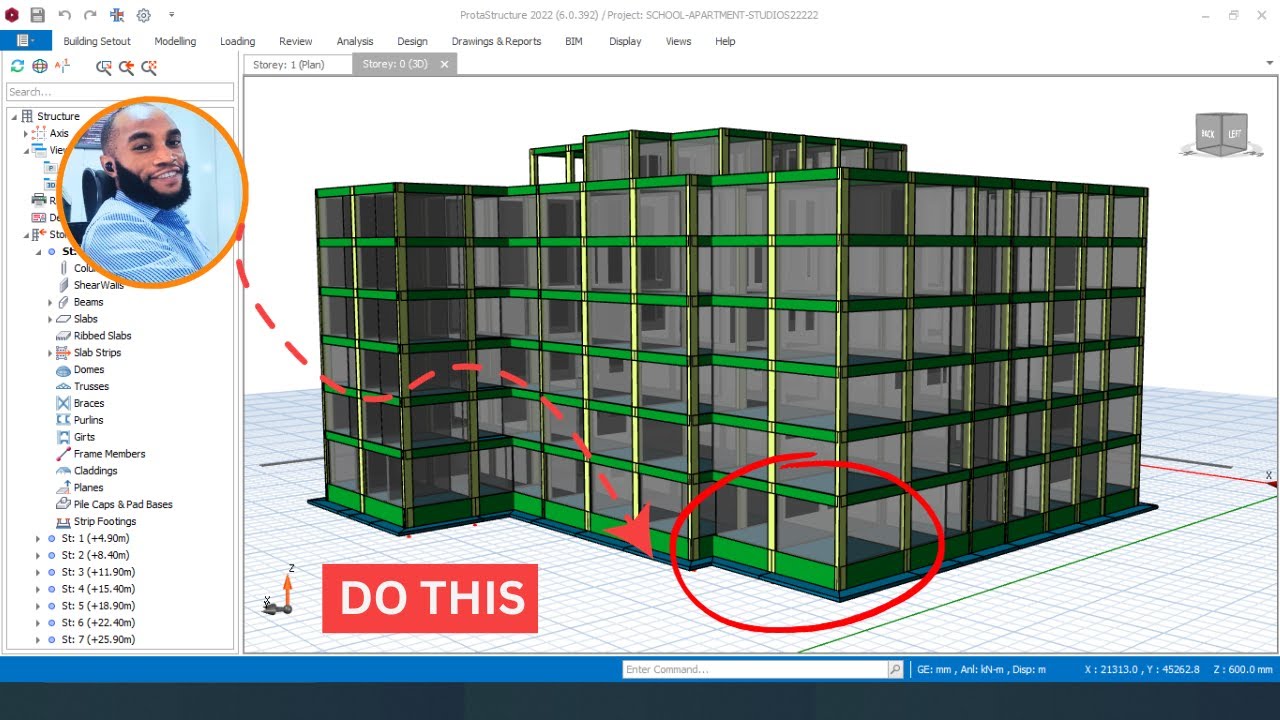Open the Display ribbon tab
Screen dimensions: 1280x720
point(625,41)
